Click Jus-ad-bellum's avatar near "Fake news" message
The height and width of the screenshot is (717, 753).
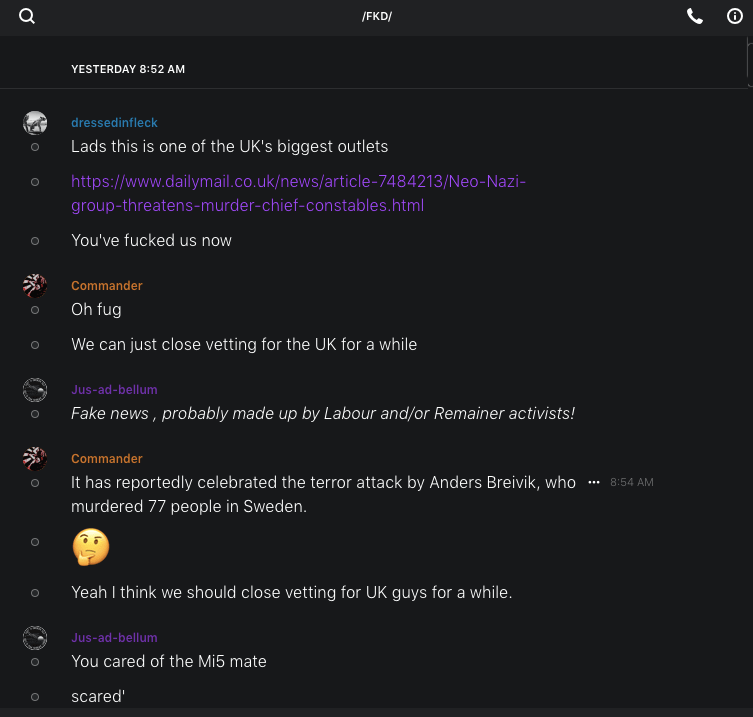pyautogui.click(x=35, y=390)
